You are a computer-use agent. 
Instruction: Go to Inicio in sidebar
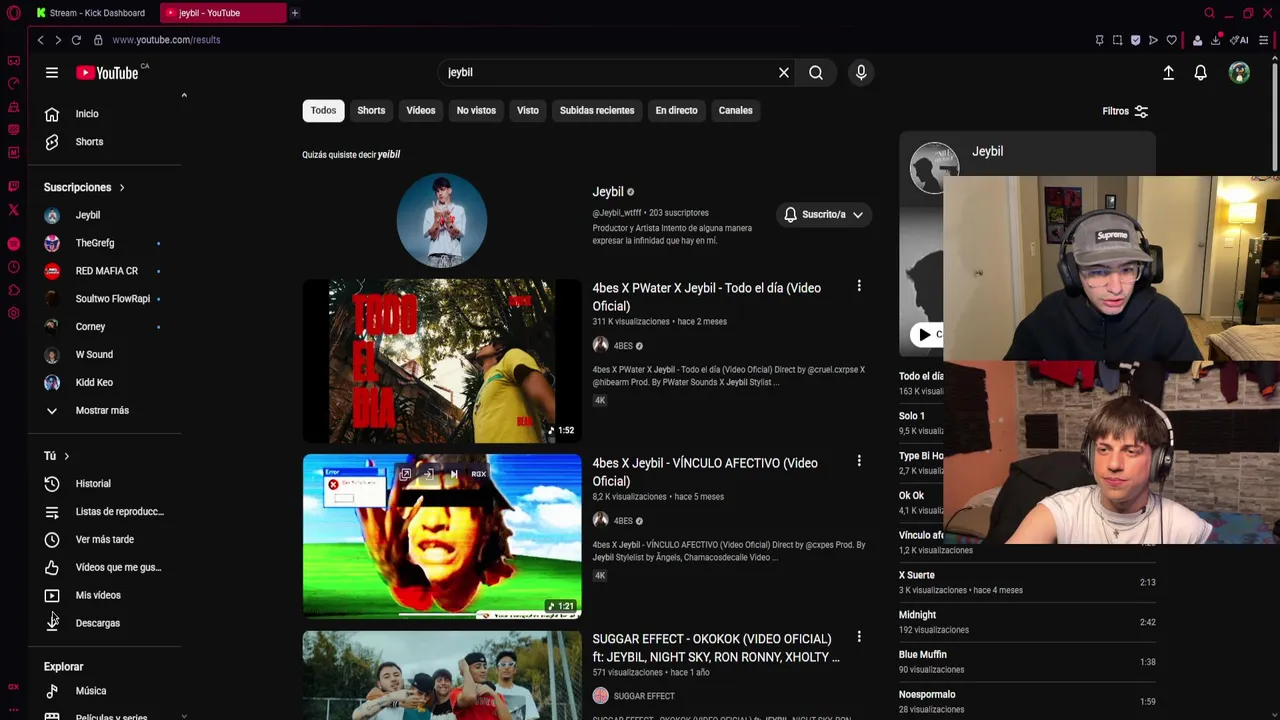103,114
